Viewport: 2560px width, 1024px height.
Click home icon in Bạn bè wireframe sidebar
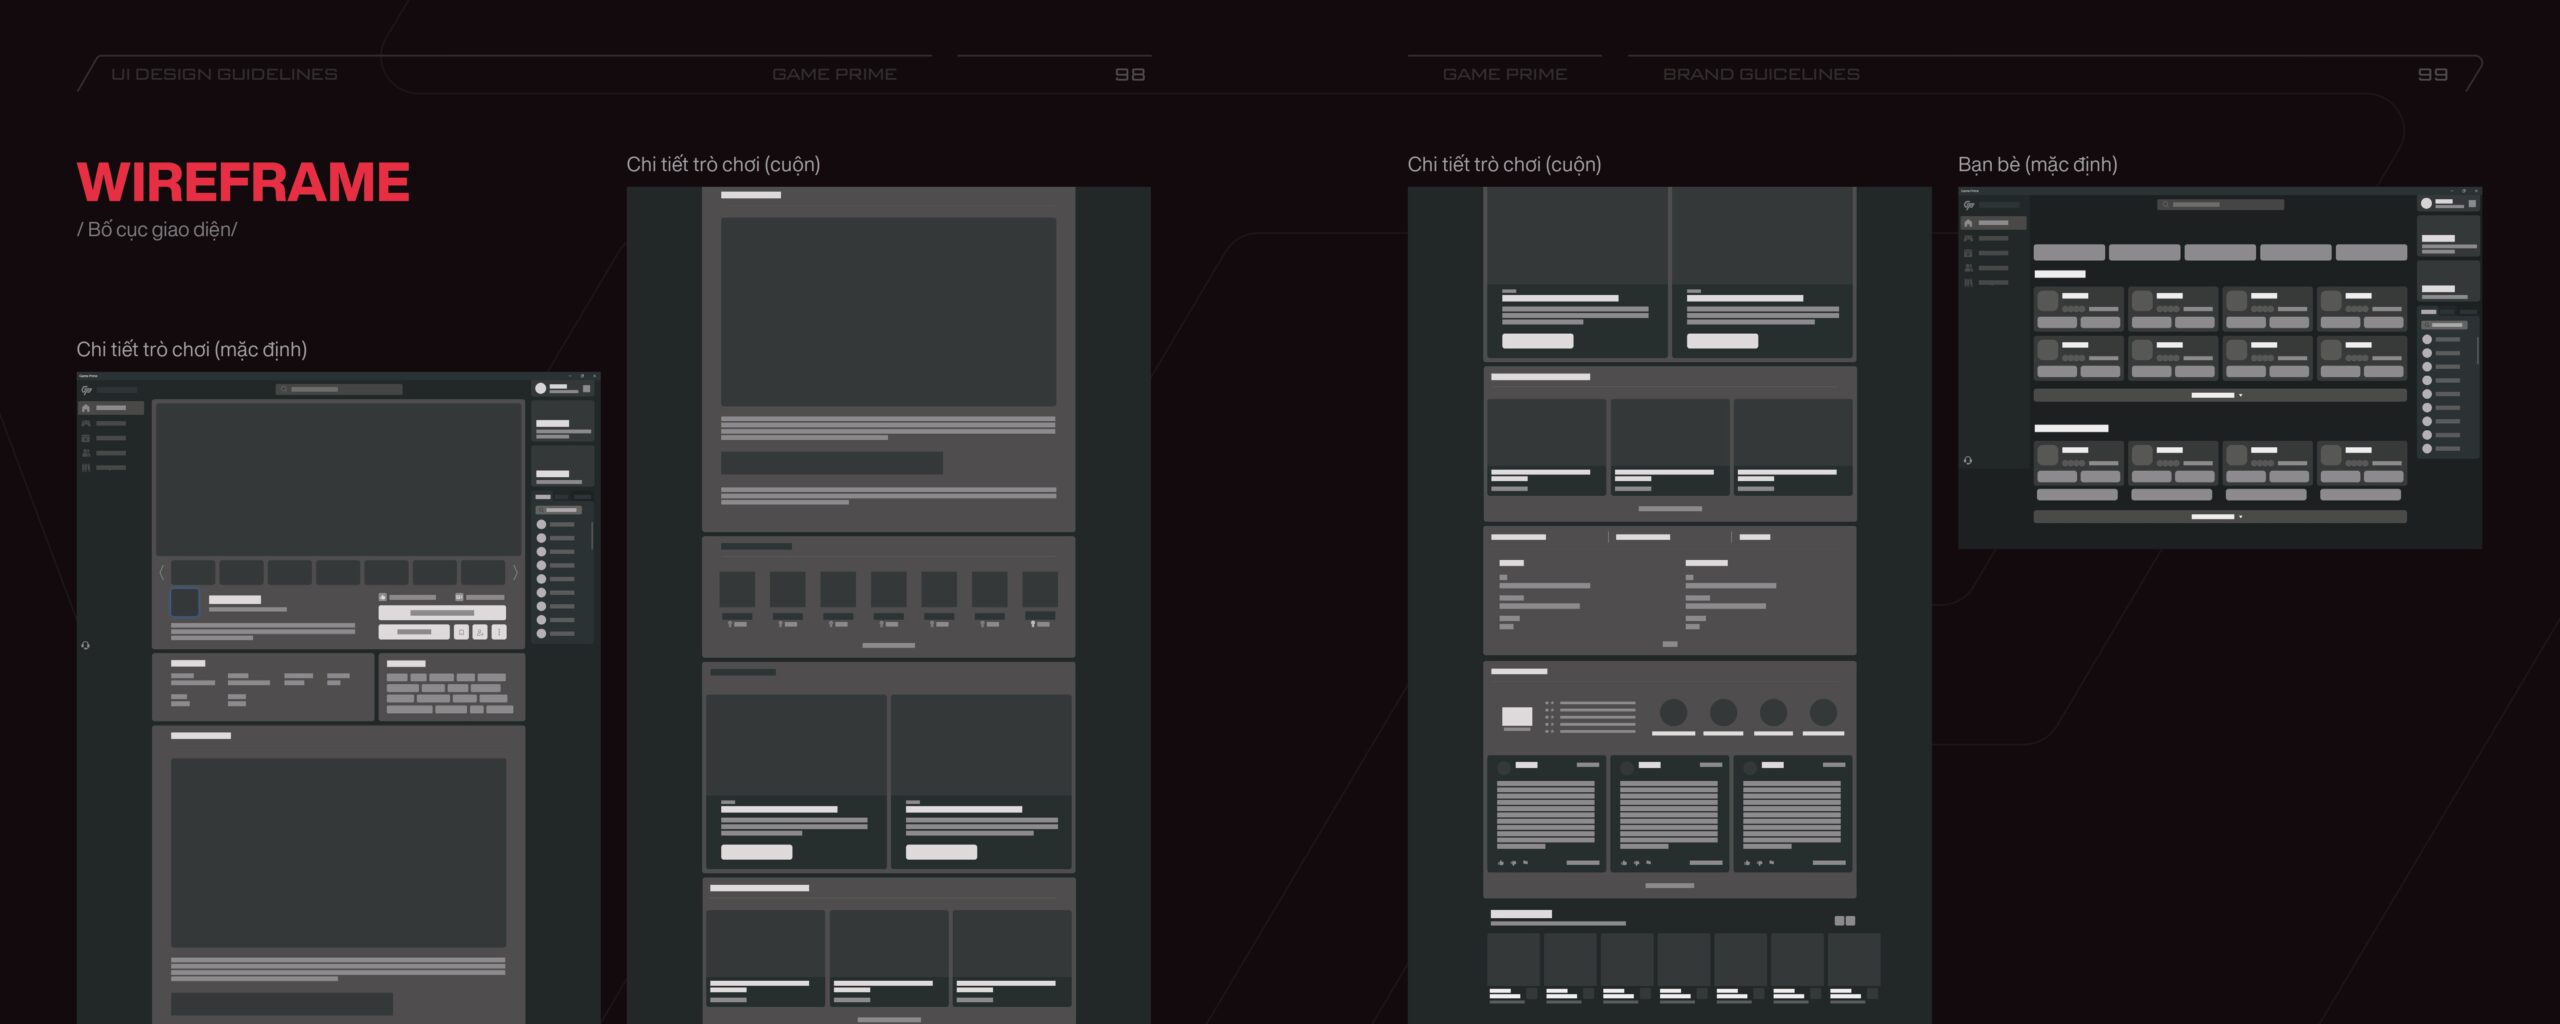tap(1968, 223)
